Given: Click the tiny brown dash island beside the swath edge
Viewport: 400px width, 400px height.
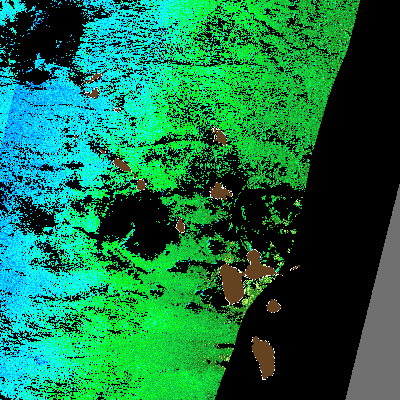Looking at the screenshot, I should click(x=295, y=268).
